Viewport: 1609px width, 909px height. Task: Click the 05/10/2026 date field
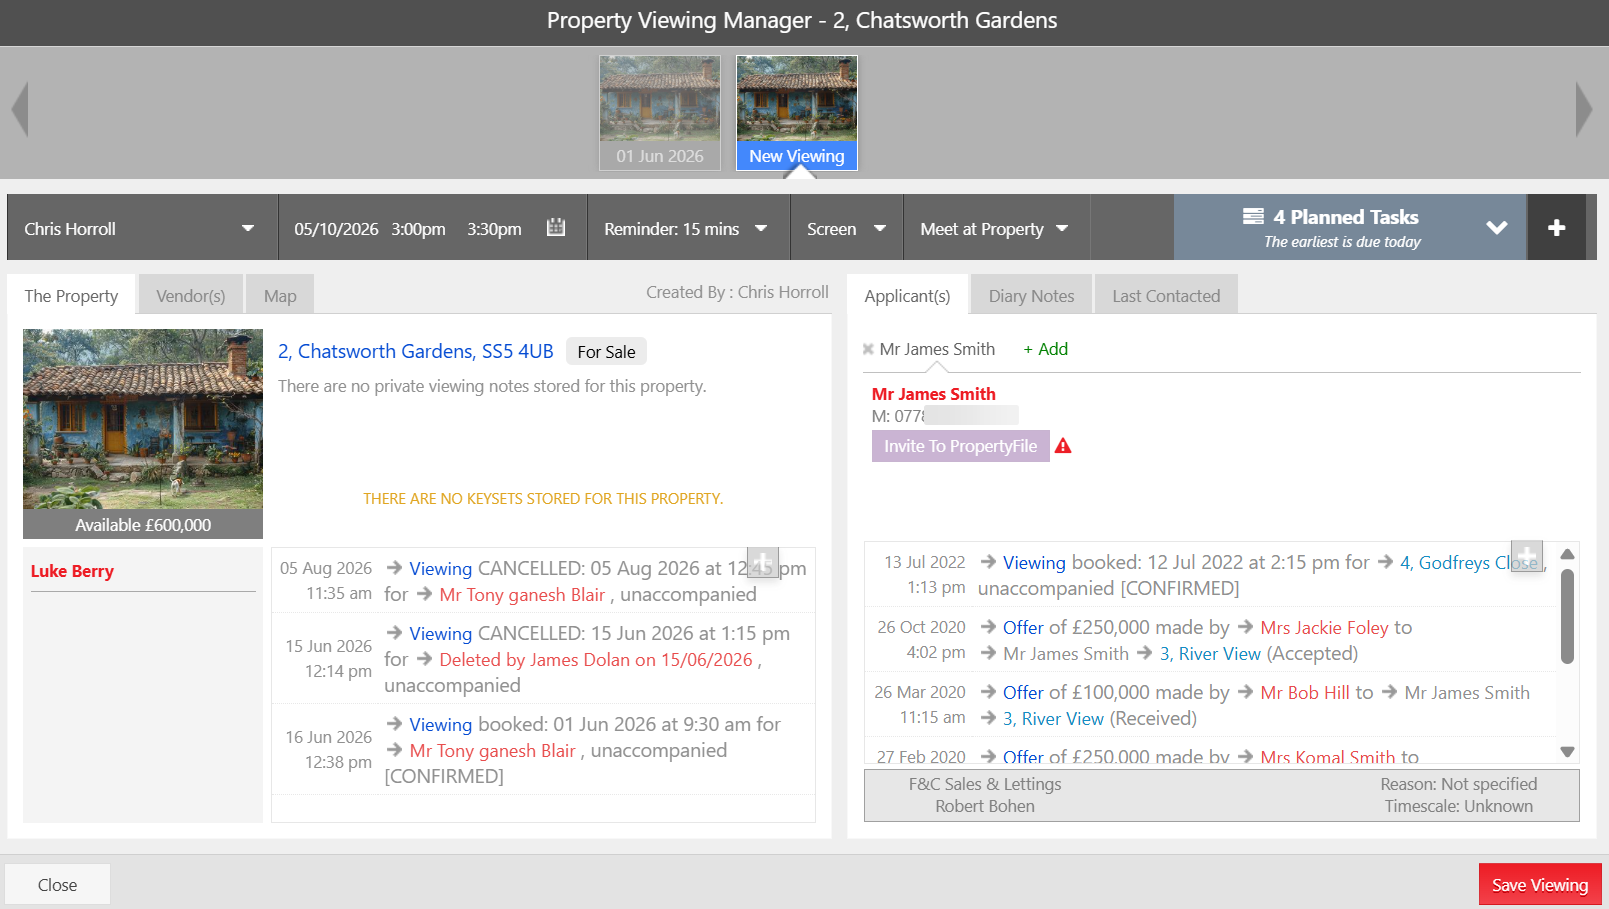coord(336,229)
